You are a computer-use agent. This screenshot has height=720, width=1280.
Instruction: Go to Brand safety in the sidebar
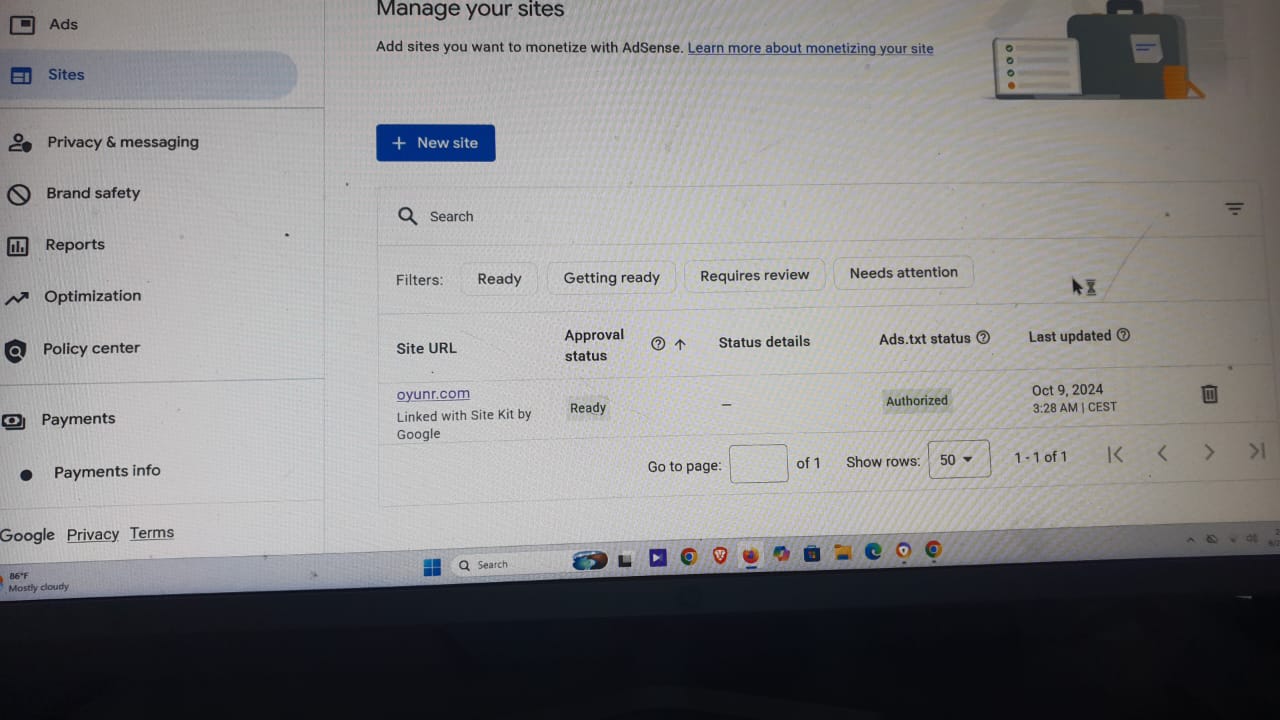click(x=74, y=193)
